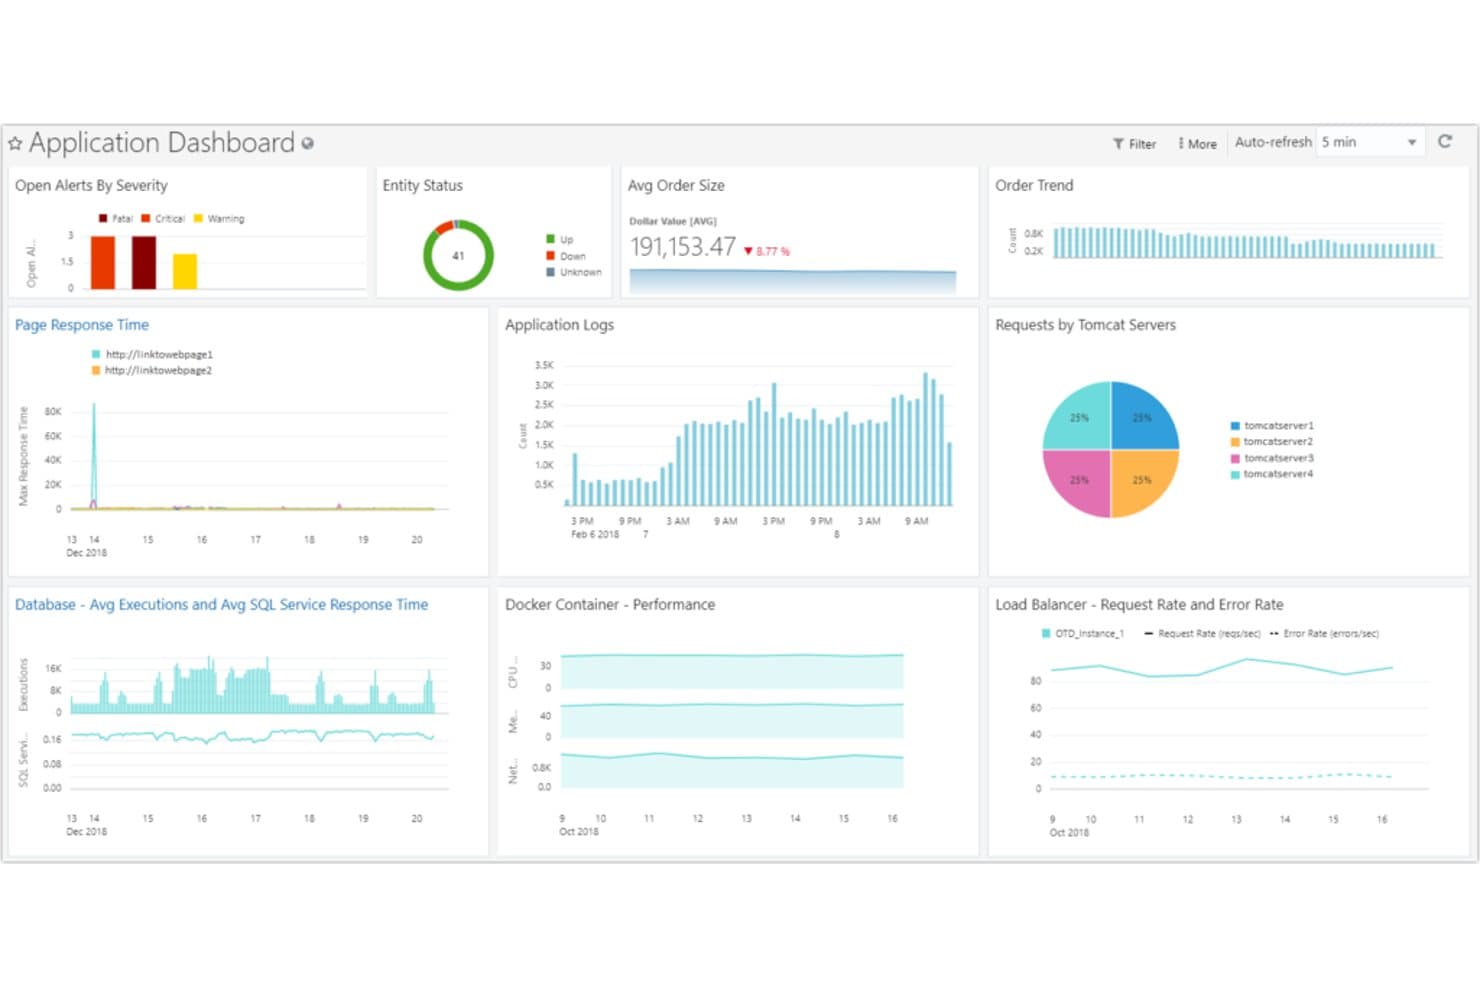The image size is (1480, 987).
Task: Click the Open Alerts By Severity title
Action: tap(91, 185)
